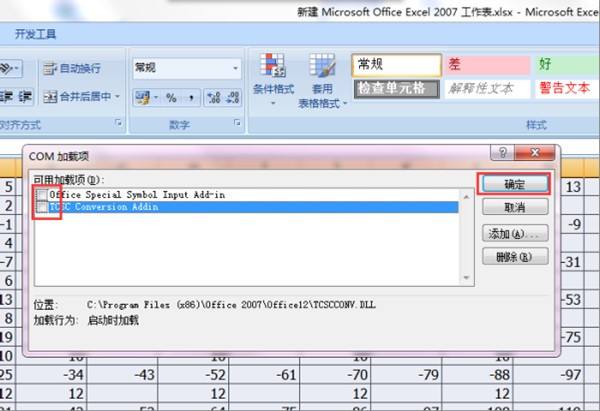Select worksheet cell containing -70
The image size is (600, 411).
pyautogui.click(x=335, y=375)
